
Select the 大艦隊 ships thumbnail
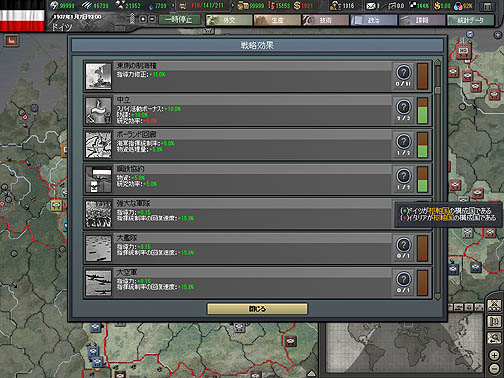(98, 248)
